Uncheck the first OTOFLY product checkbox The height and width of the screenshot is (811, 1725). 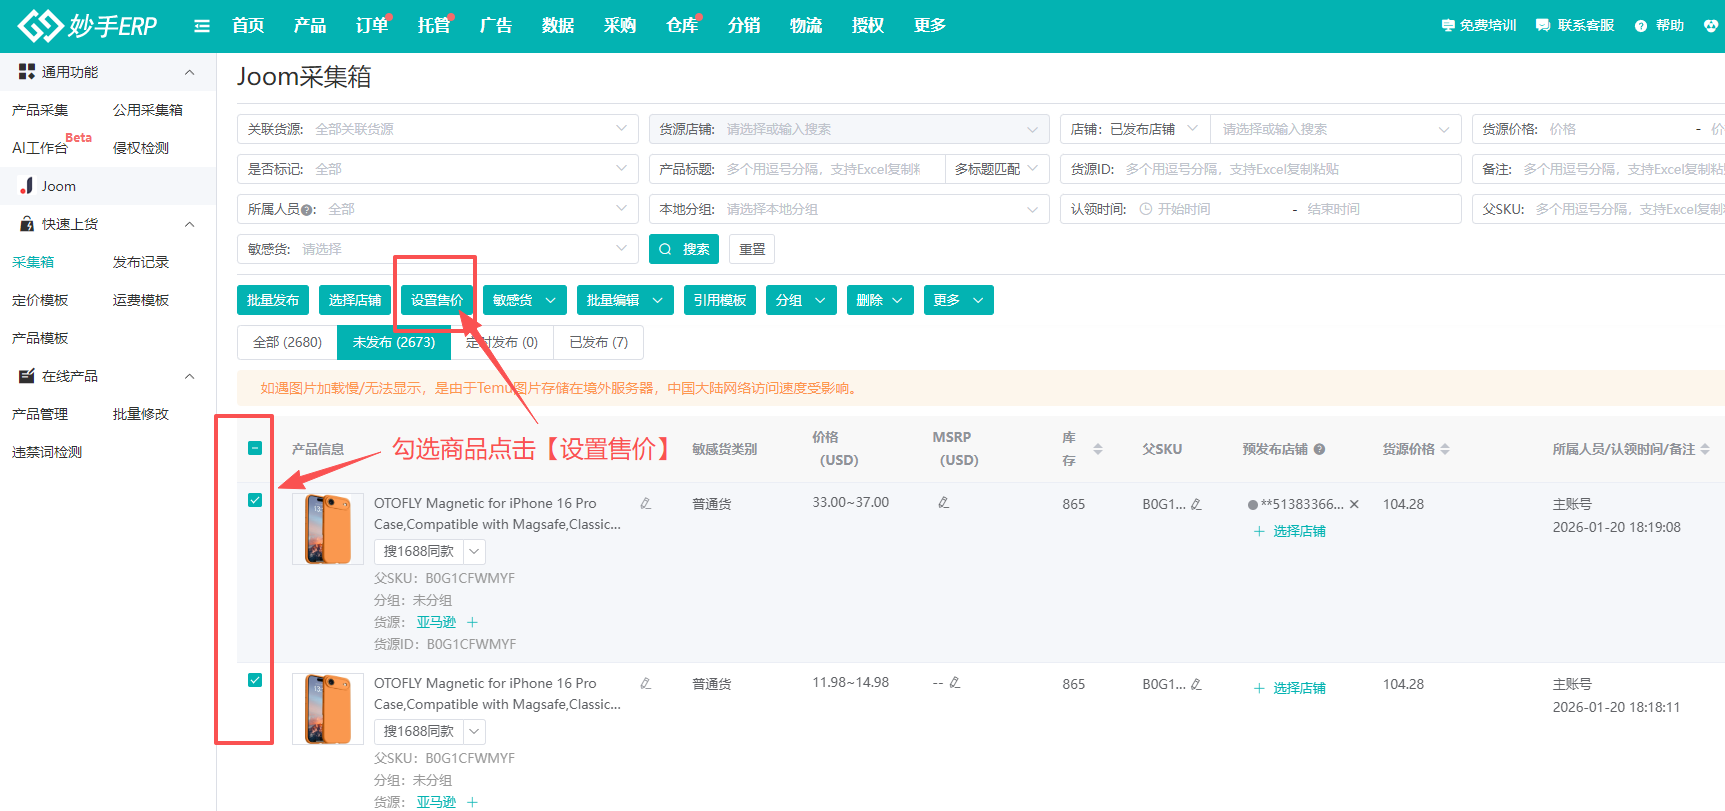pyautogui.click(x=255, y=500)
